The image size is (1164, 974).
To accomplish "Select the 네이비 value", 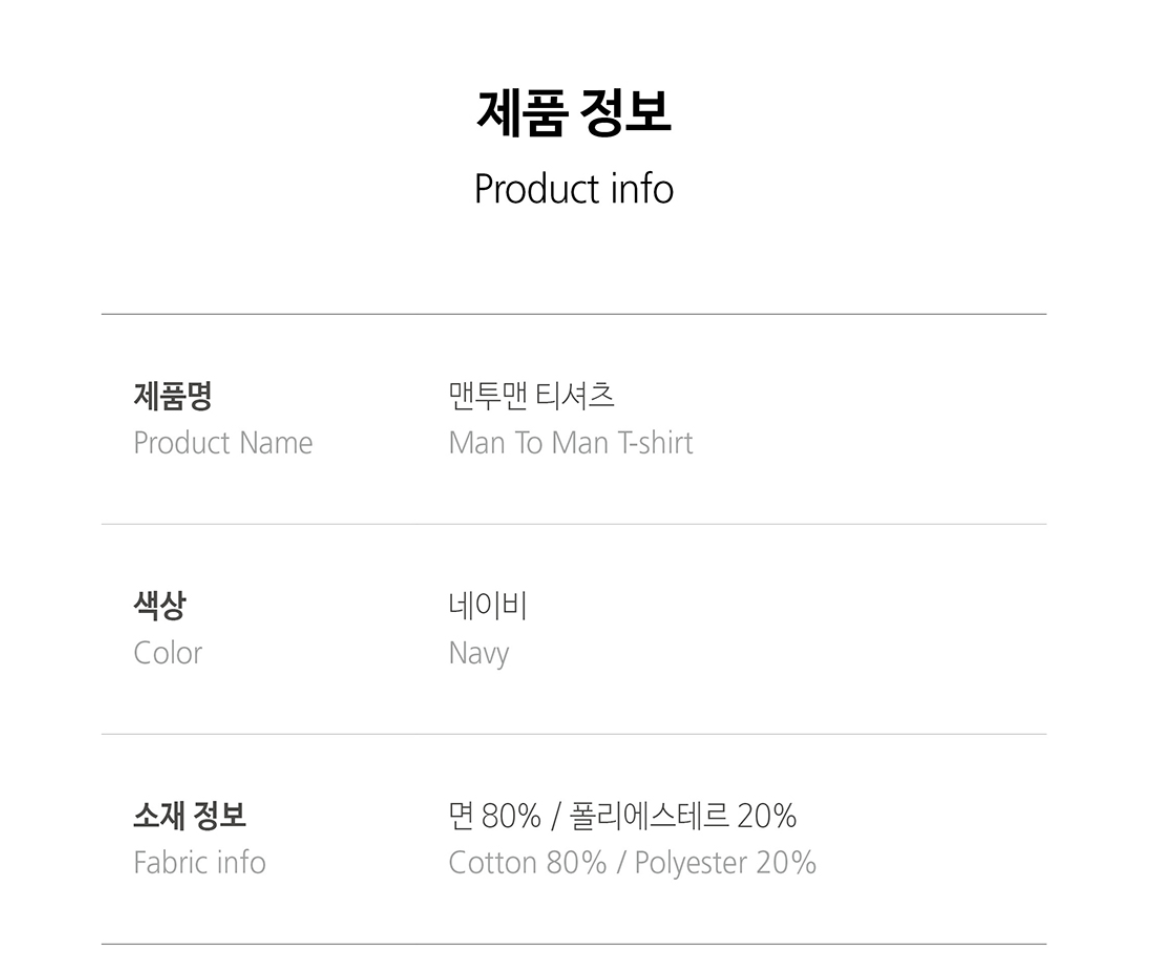I will pyautogui.click(x=487, y=606).
